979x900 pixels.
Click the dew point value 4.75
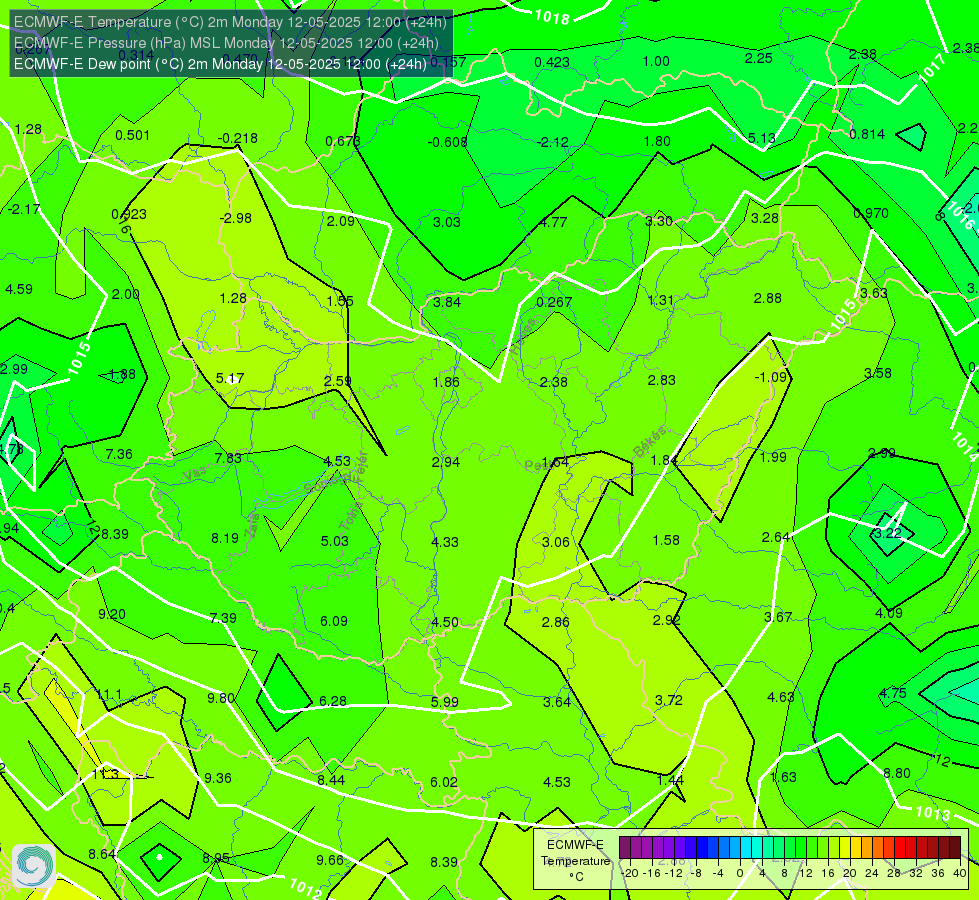893,693
